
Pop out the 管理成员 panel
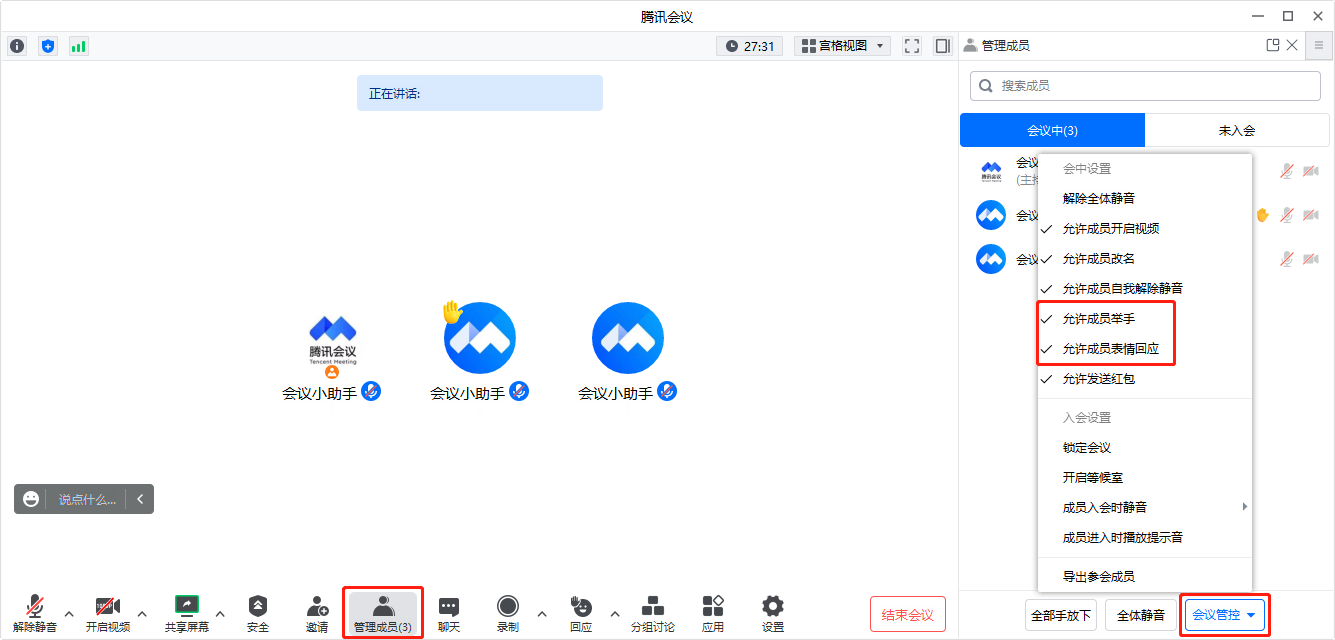[x=1273, y=45]
